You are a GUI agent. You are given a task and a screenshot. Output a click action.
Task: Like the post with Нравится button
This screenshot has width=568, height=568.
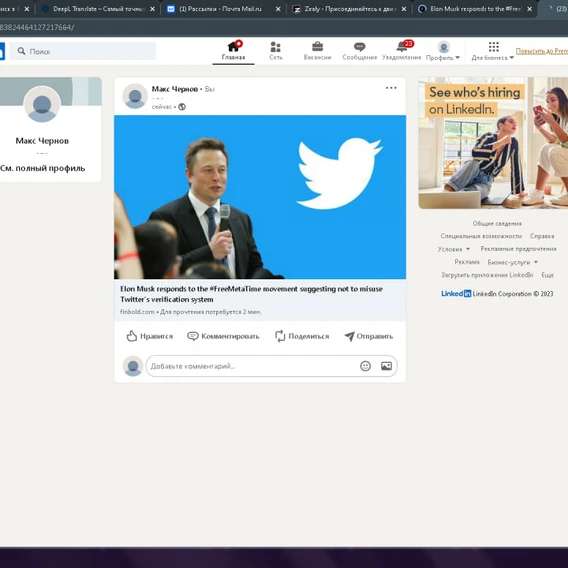(150, 336)
